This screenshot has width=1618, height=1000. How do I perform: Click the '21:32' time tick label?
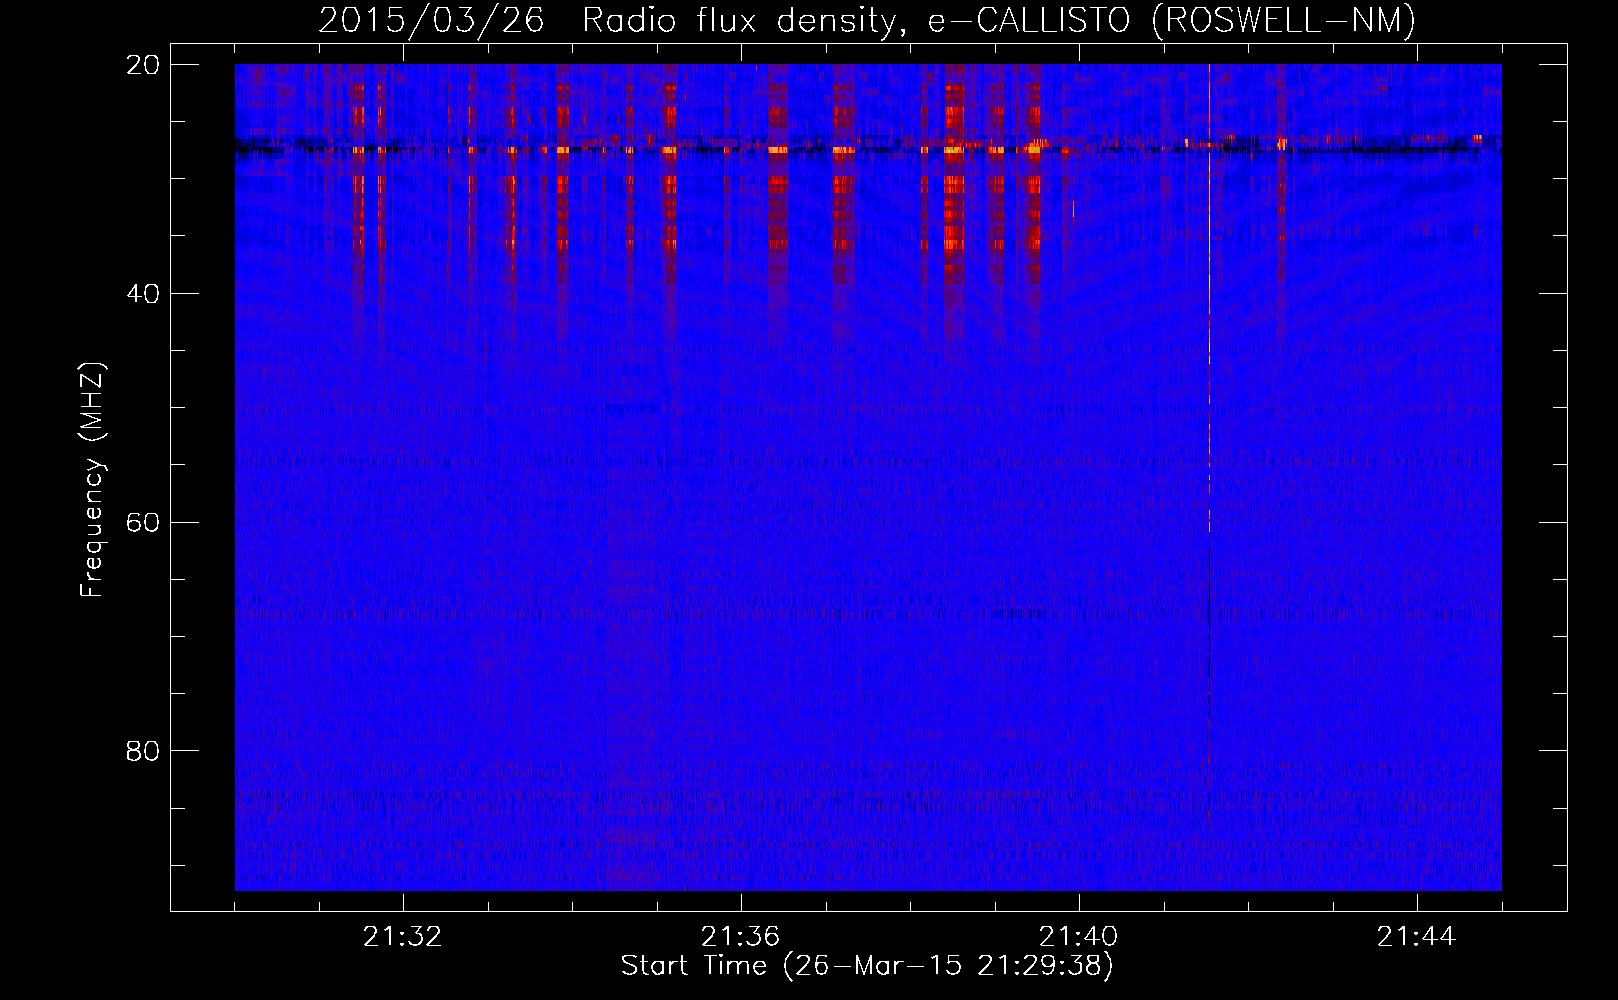[403, 937]
